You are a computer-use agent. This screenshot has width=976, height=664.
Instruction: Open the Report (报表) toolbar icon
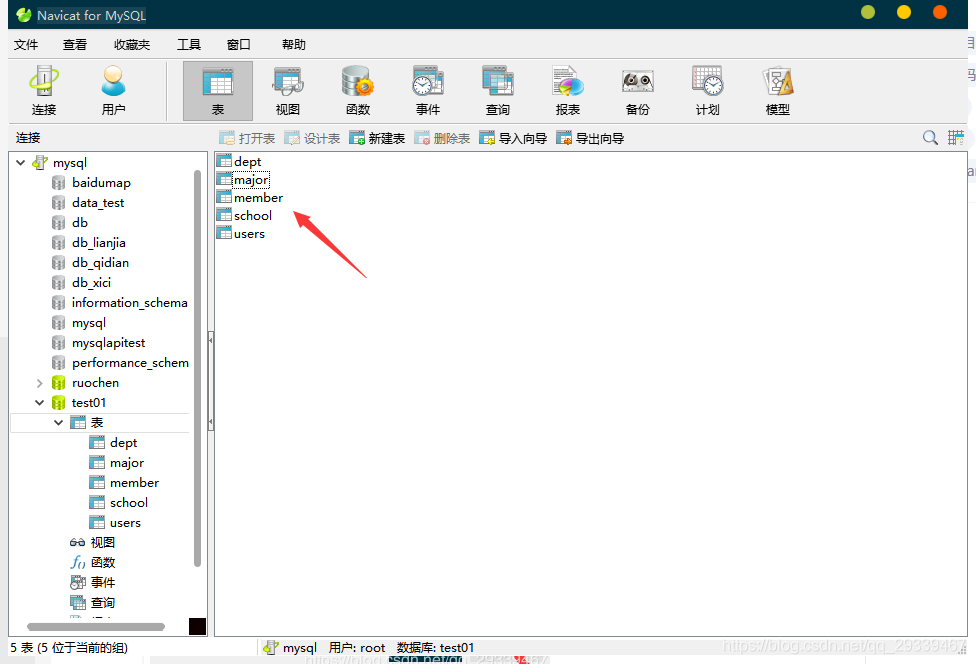click(568, 91)
